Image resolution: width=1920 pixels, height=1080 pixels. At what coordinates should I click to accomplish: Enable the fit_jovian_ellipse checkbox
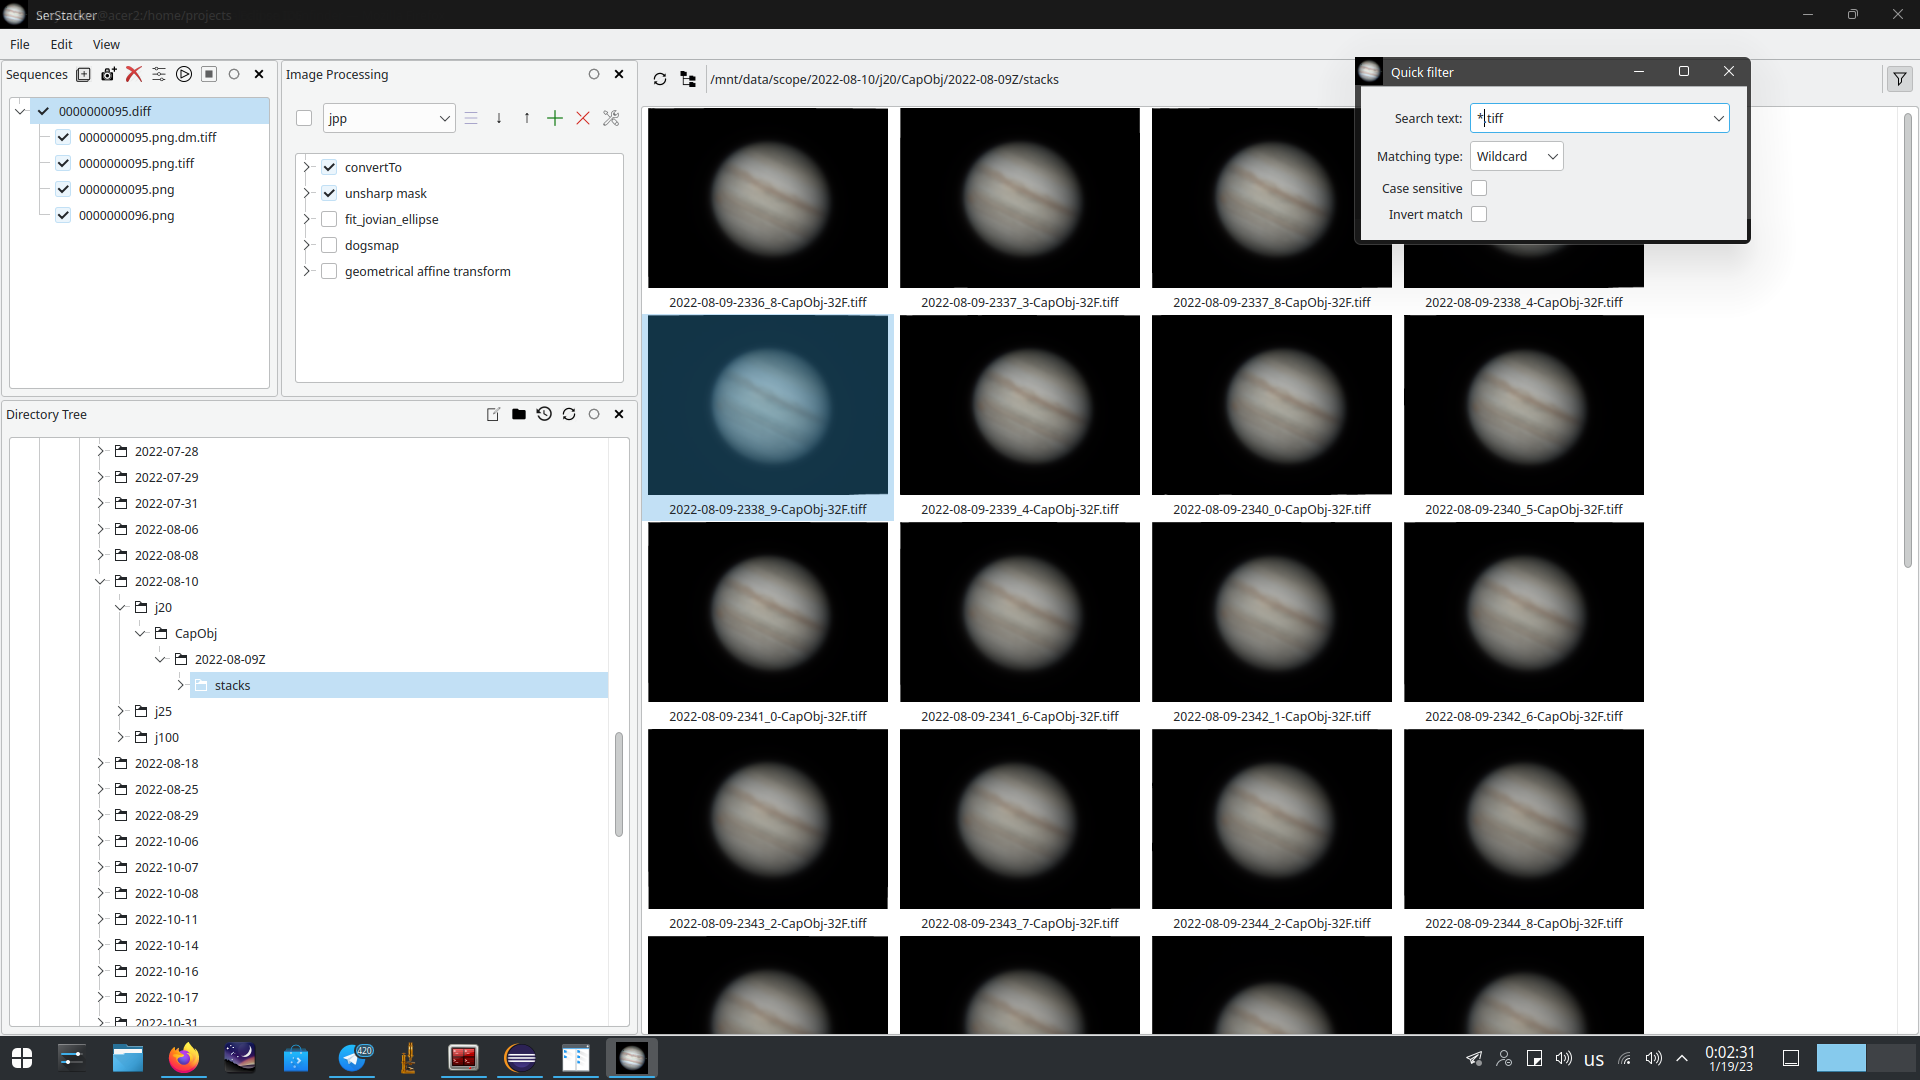329,219
